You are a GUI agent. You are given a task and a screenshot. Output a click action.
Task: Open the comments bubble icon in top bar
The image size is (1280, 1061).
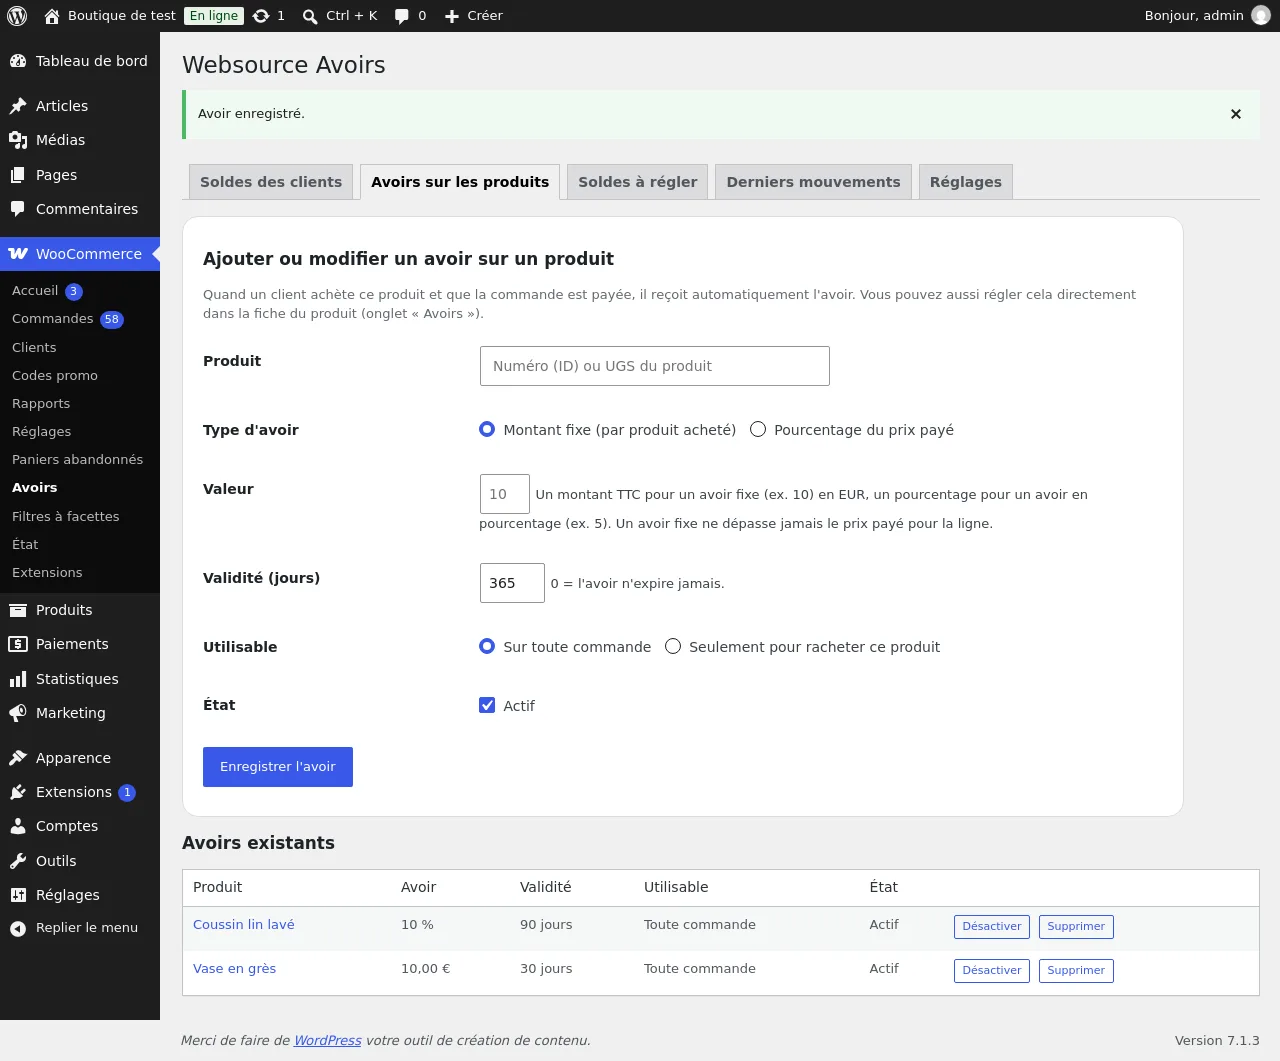point(402,16)
